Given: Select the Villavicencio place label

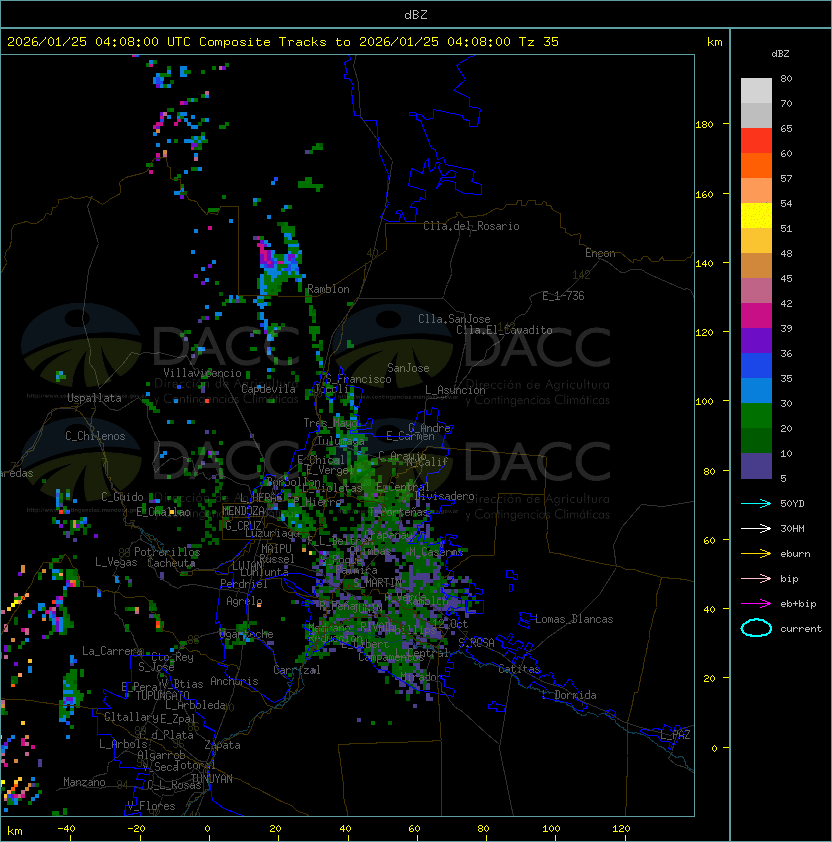Looking at the screenshot, I should [x=202, y=373].
